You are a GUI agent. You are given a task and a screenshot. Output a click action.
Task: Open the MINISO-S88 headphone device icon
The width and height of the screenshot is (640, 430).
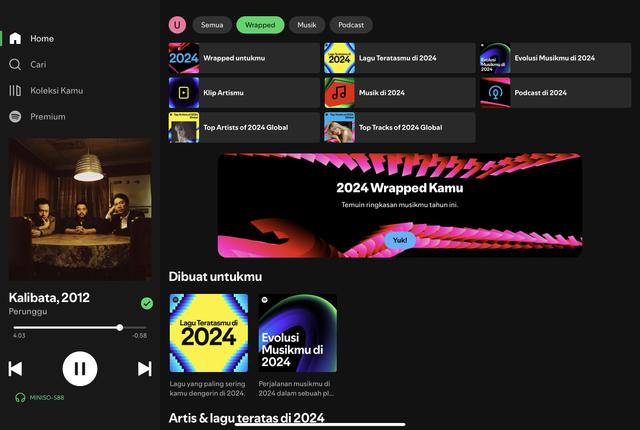[20, 397]
